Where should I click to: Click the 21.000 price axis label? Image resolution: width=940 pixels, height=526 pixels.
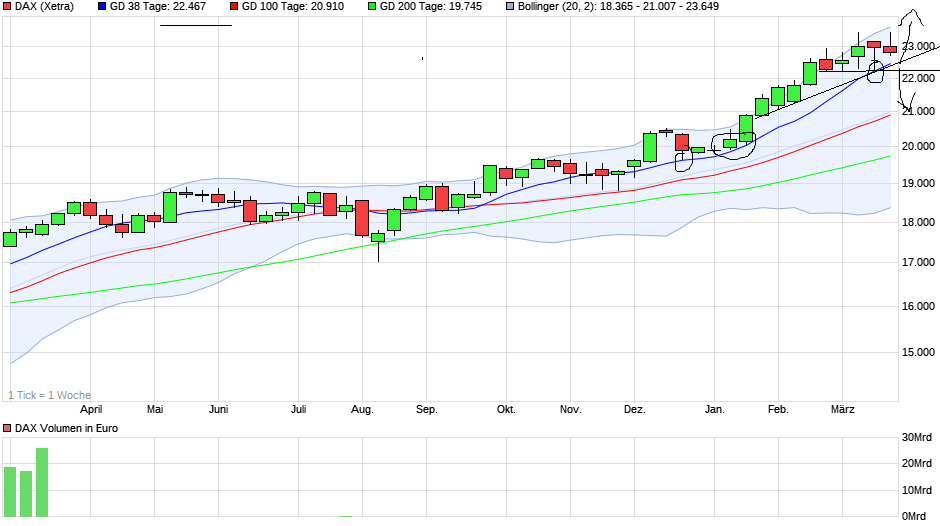pos(918,111)
